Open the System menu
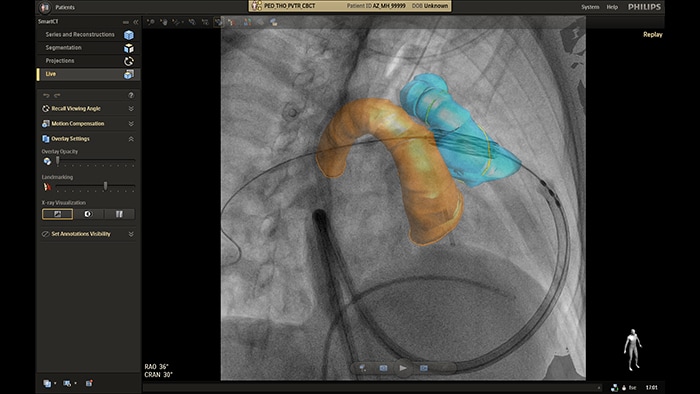Viewport: 700px width, 394px height. 590,7
